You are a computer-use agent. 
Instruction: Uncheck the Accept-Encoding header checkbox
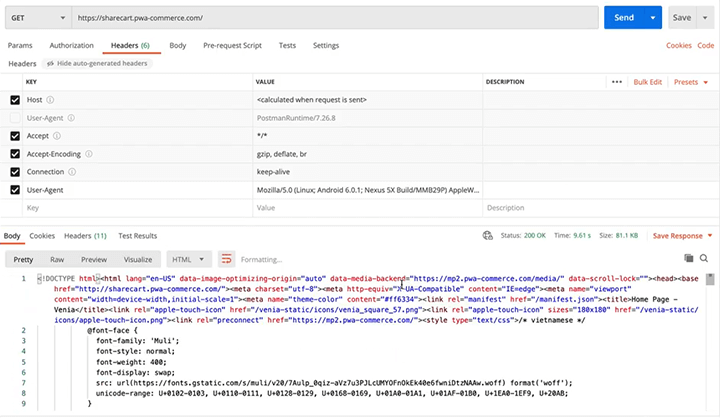point(15,154)
